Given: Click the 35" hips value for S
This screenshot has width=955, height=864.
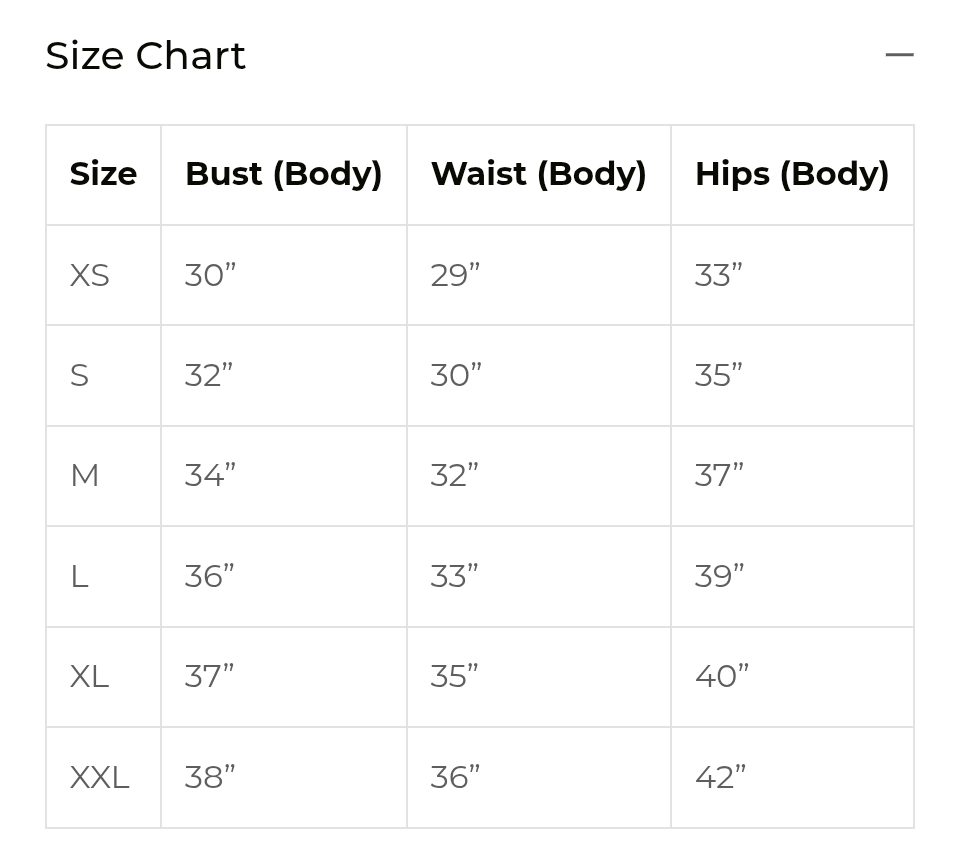Looking at the screenshot, I should click(717, 375).
